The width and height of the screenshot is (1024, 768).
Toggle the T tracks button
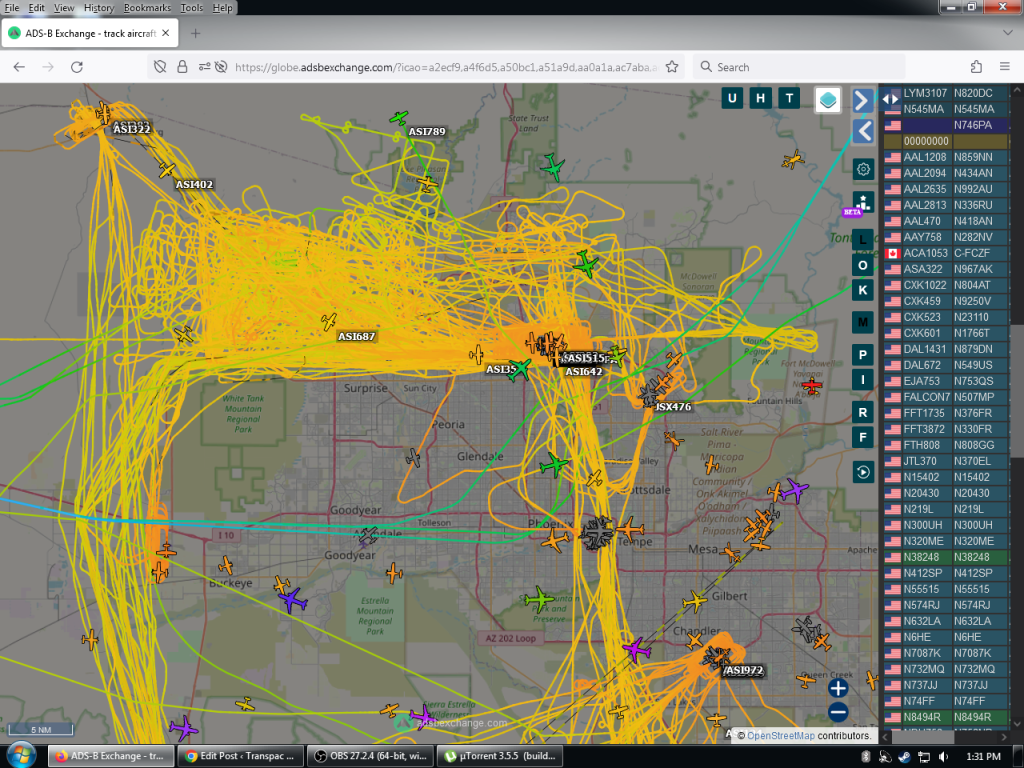pos(789,99)
